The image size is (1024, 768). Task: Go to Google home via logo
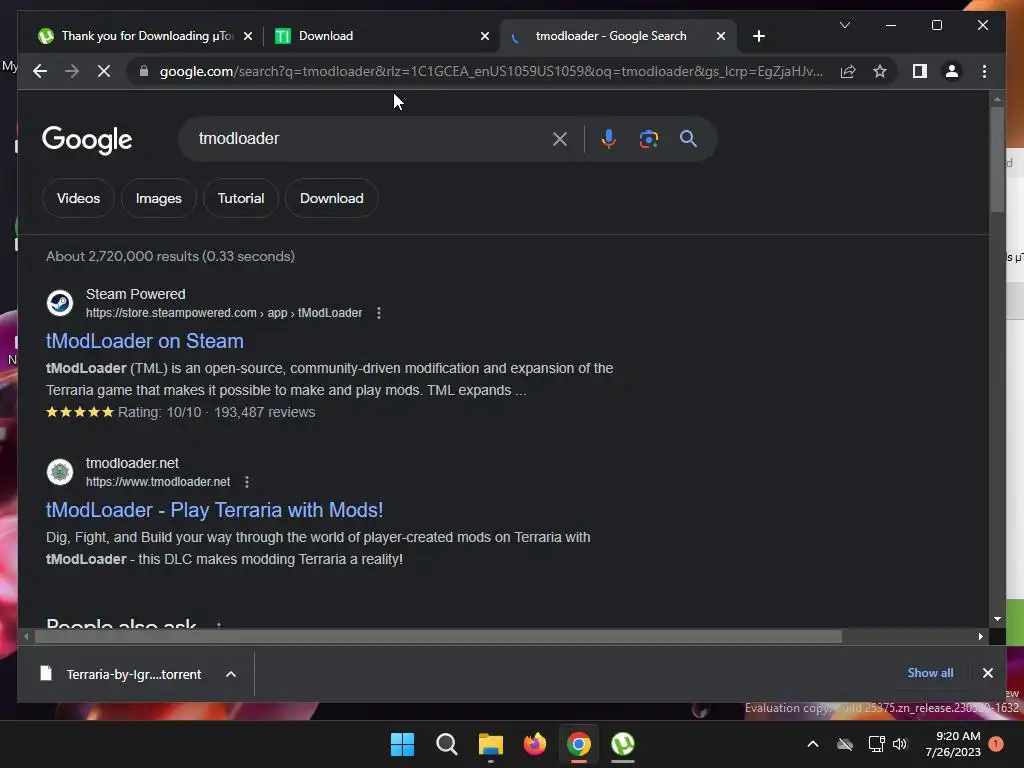(x=87, y=140)
